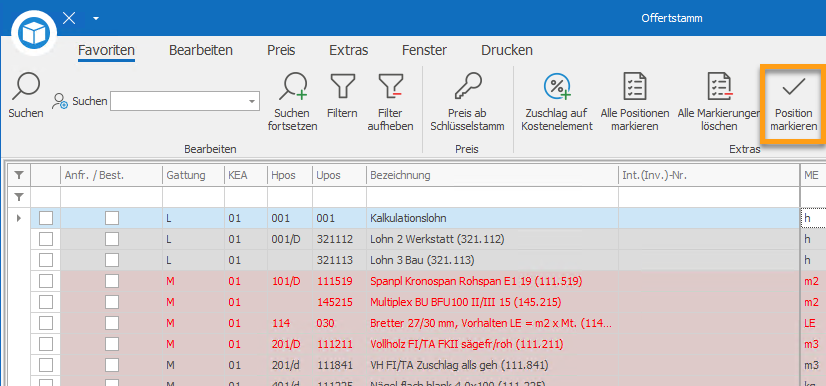Click Filter aufheben icon
The width and height of the screenshot is (826, 386).
pos(390,86)
